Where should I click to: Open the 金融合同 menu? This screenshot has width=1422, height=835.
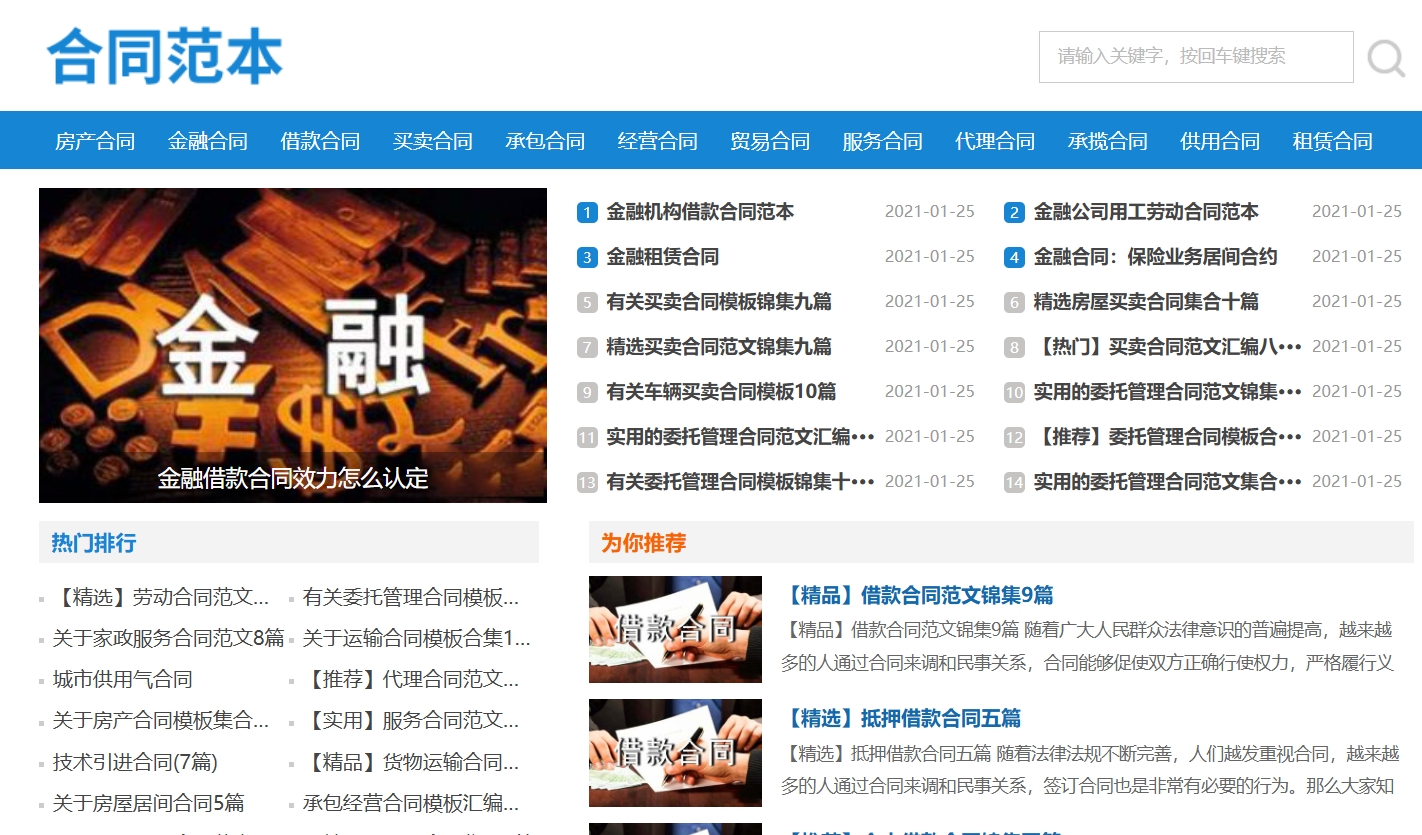[208, 141]
